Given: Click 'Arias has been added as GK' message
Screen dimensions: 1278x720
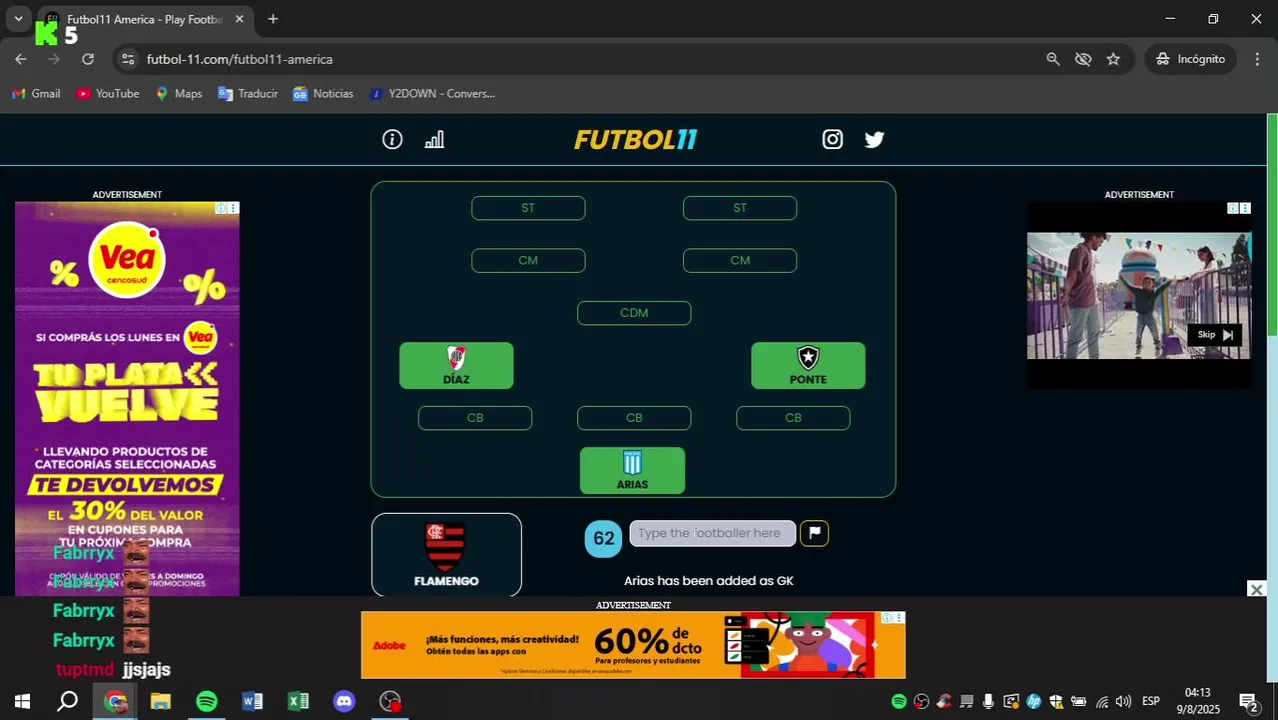Looking at the screenshot, I should [709, 581].
